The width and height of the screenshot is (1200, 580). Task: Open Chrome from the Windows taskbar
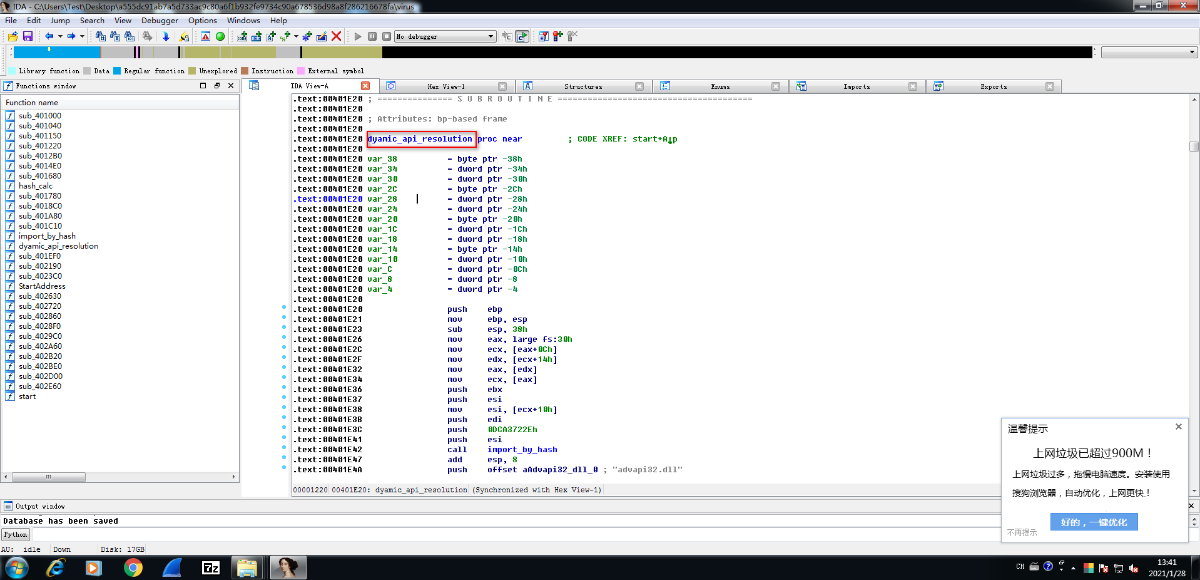pyautogui.click(x=133, y=567)
